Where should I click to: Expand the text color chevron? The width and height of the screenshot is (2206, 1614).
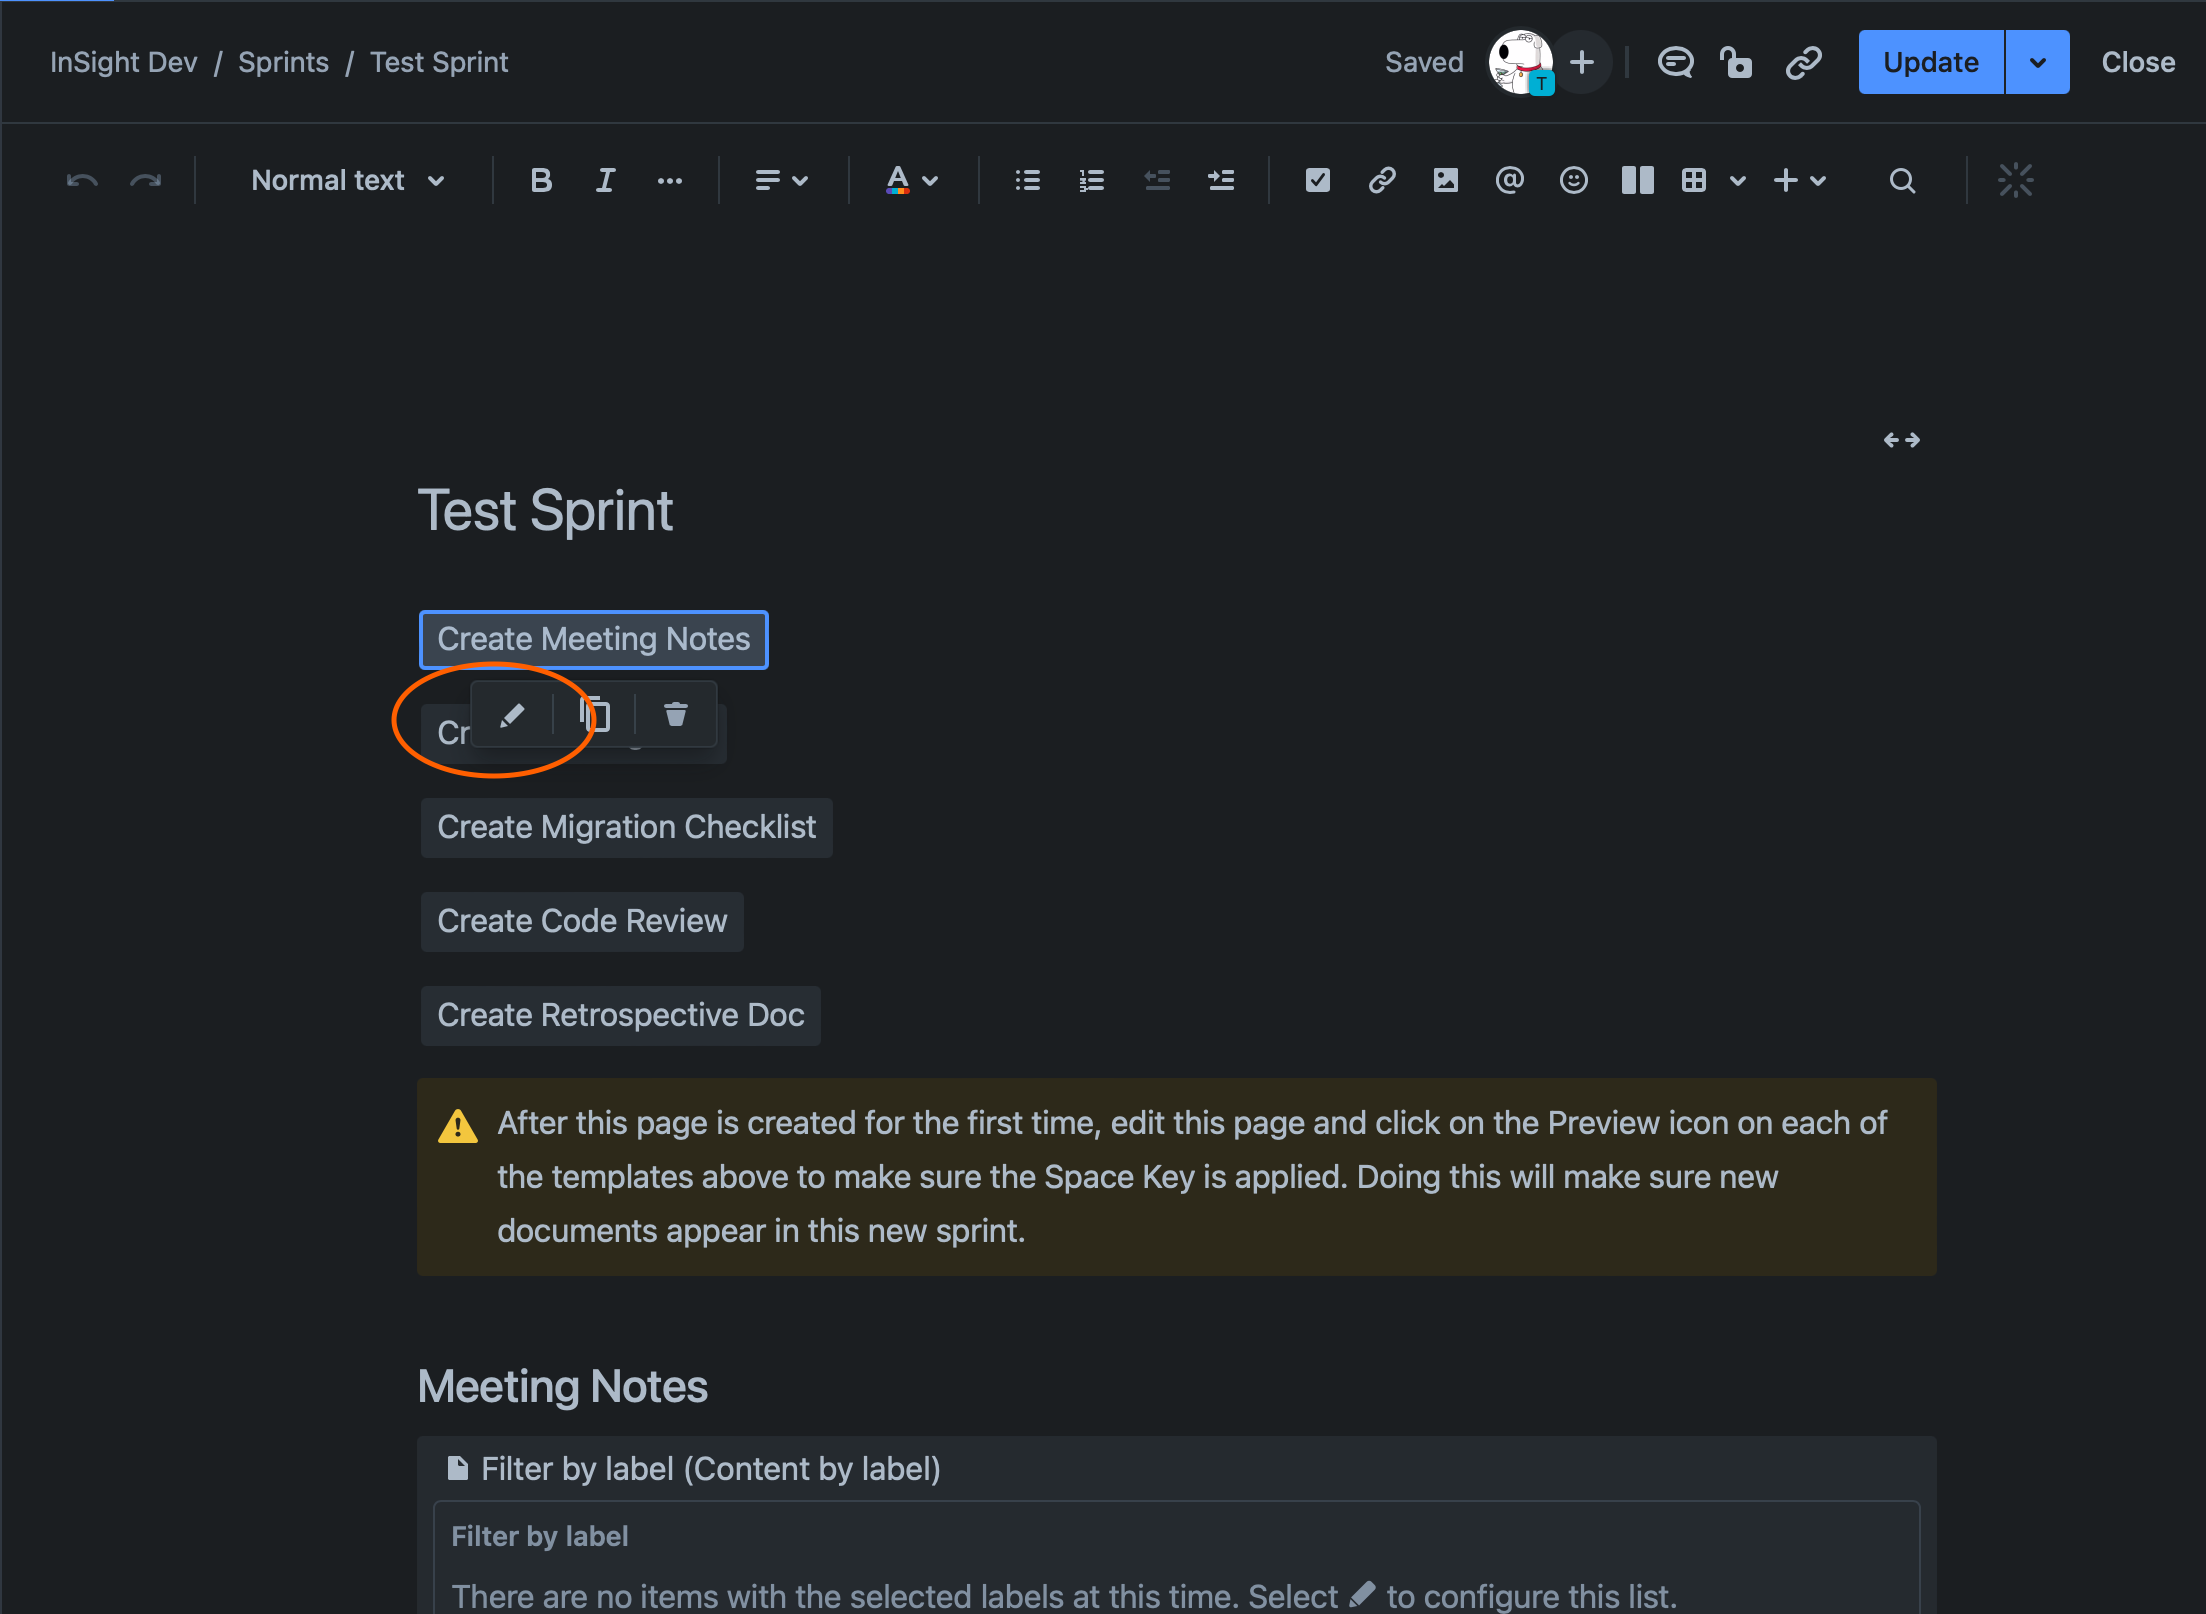930,181
